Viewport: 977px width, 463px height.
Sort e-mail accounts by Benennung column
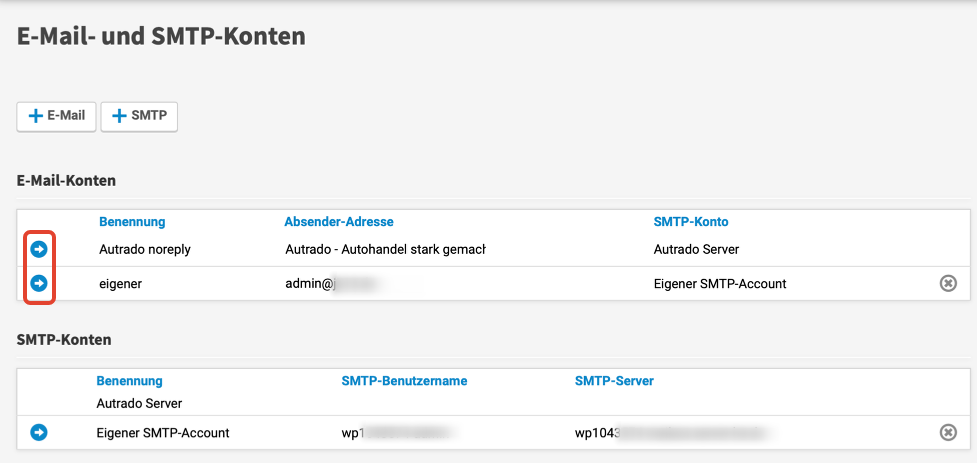[132, 221]
